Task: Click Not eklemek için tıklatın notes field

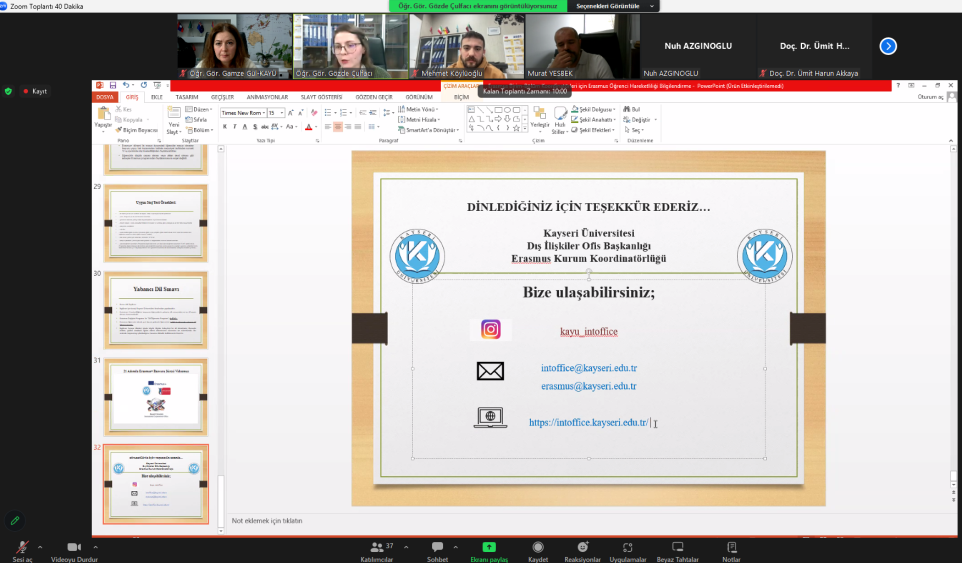Action: 267,521
